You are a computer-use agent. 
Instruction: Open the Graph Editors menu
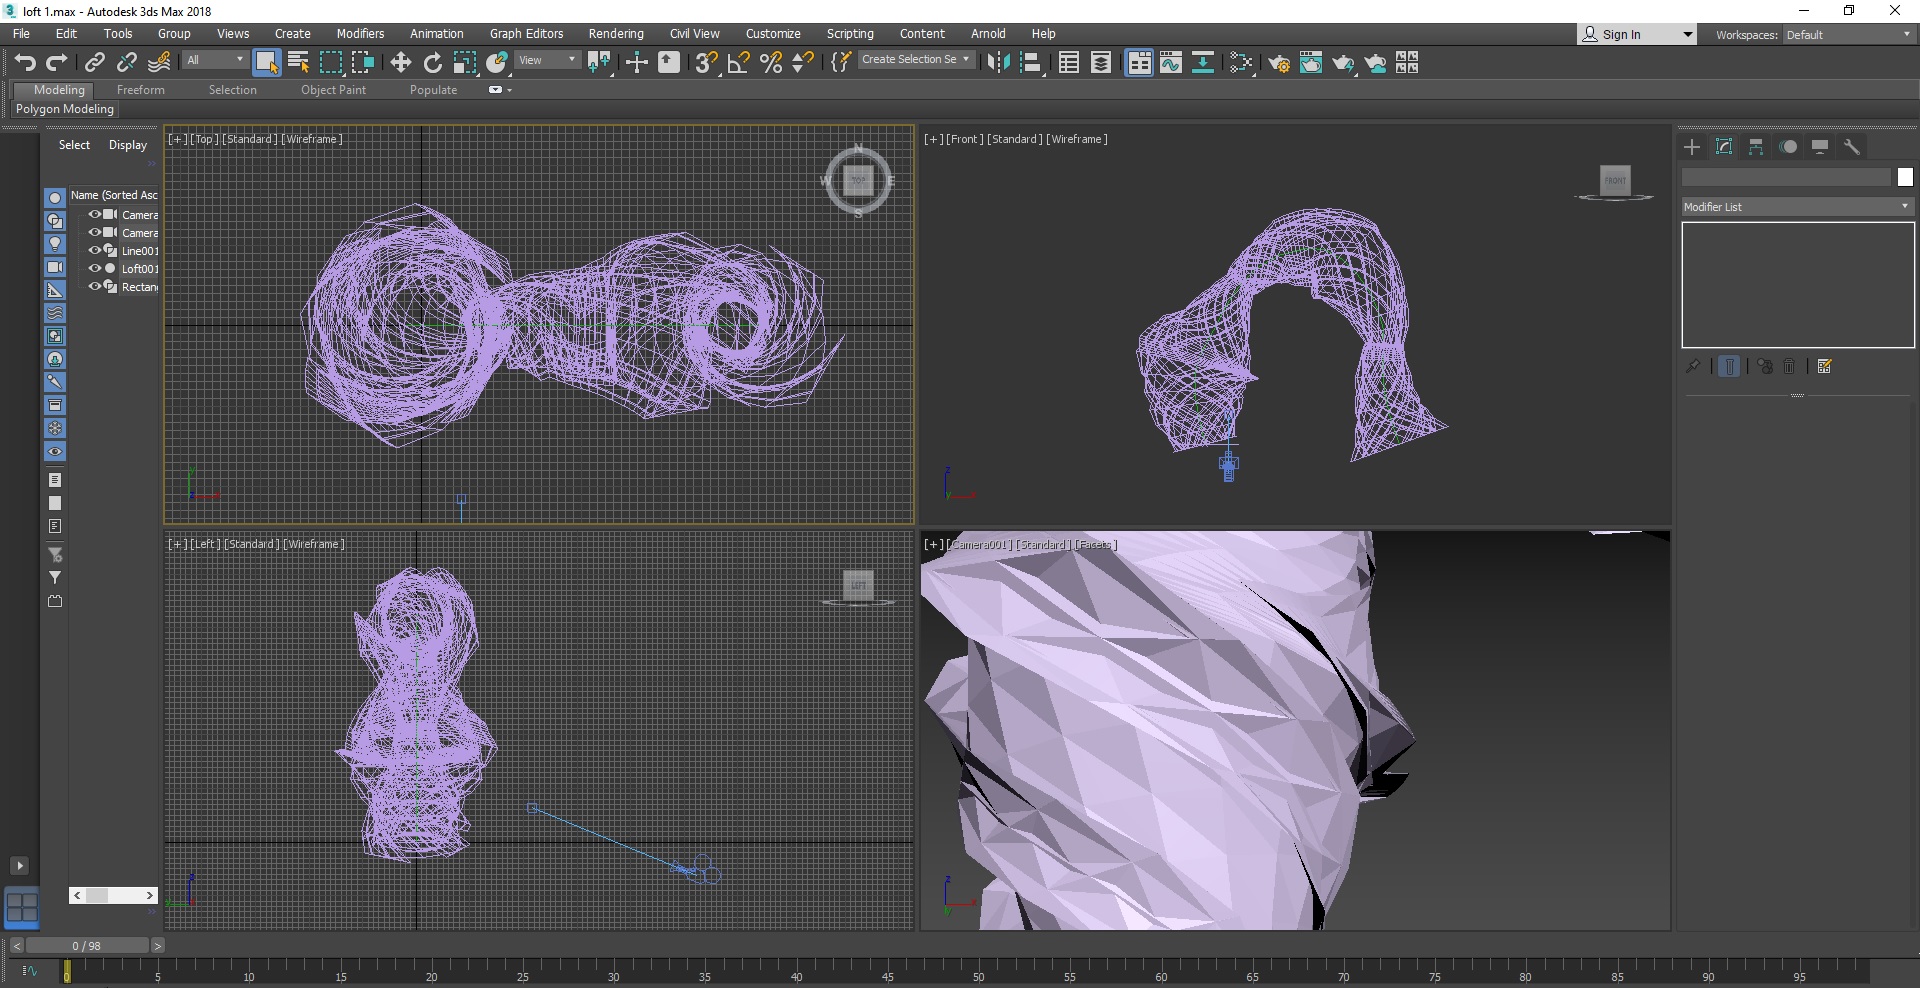click(526, 34)
